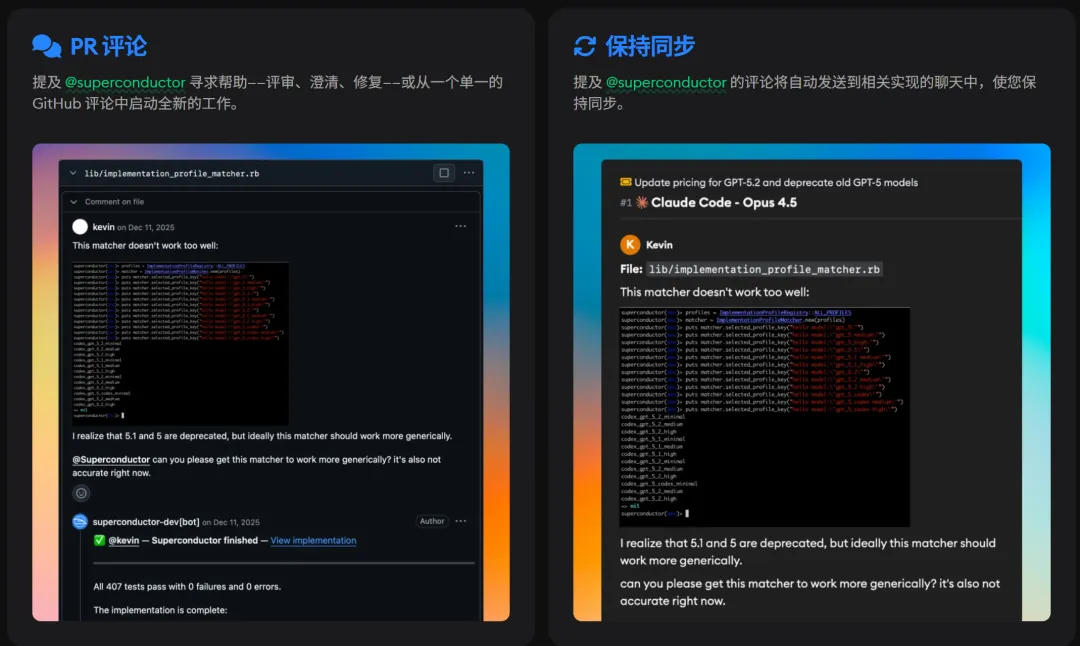Click the 'Superconductor finished' status text
The image size is (1080, 646).
pyautogui.click(x=205, y=541)
